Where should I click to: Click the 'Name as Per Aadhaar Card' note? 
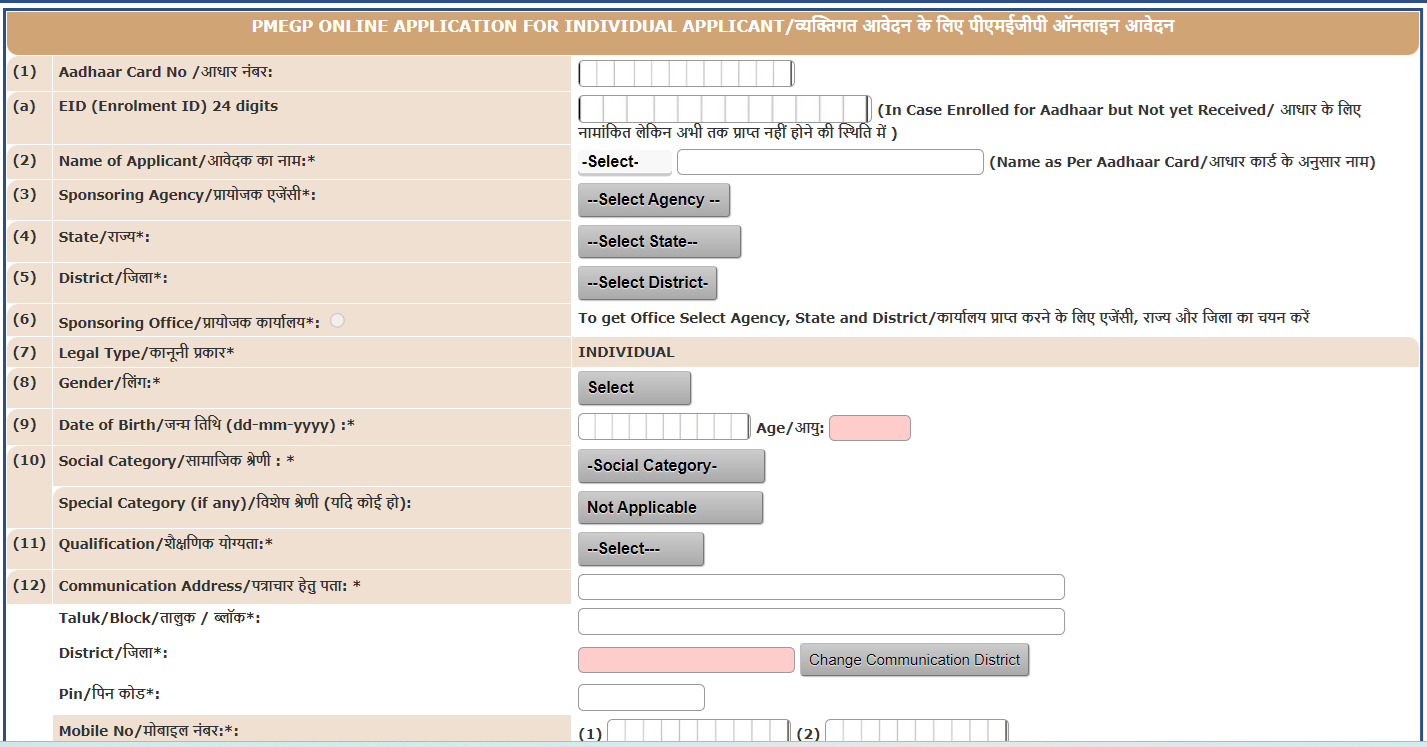(x=1183, y=162)
